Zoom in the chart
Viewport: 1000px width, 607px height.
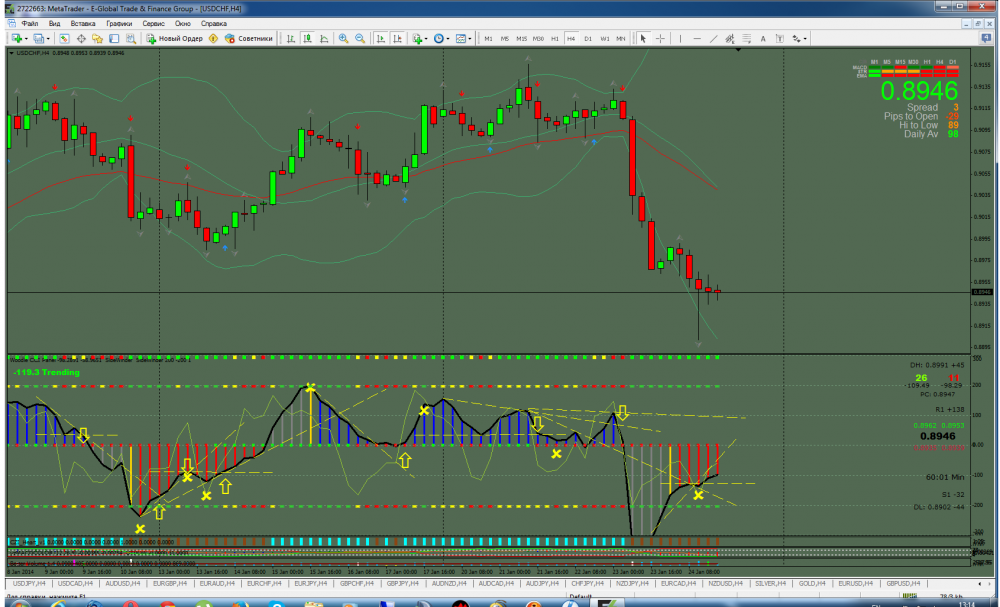343,38
